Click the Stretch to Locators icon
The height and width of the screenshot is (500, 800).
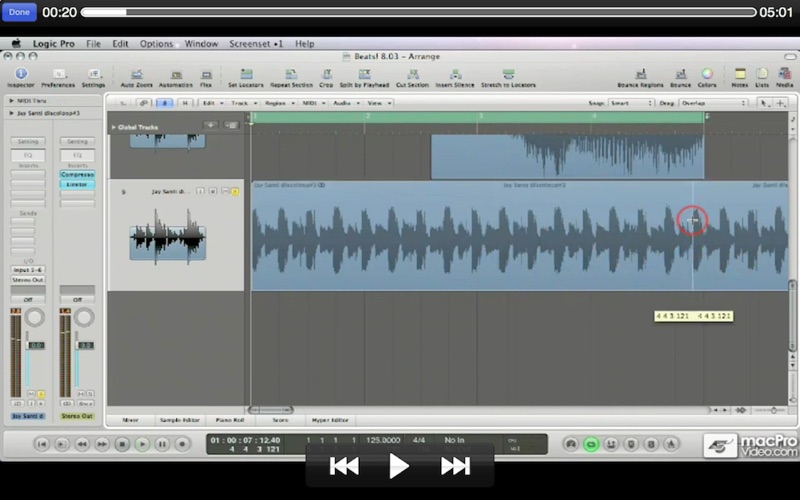(508, 74)
